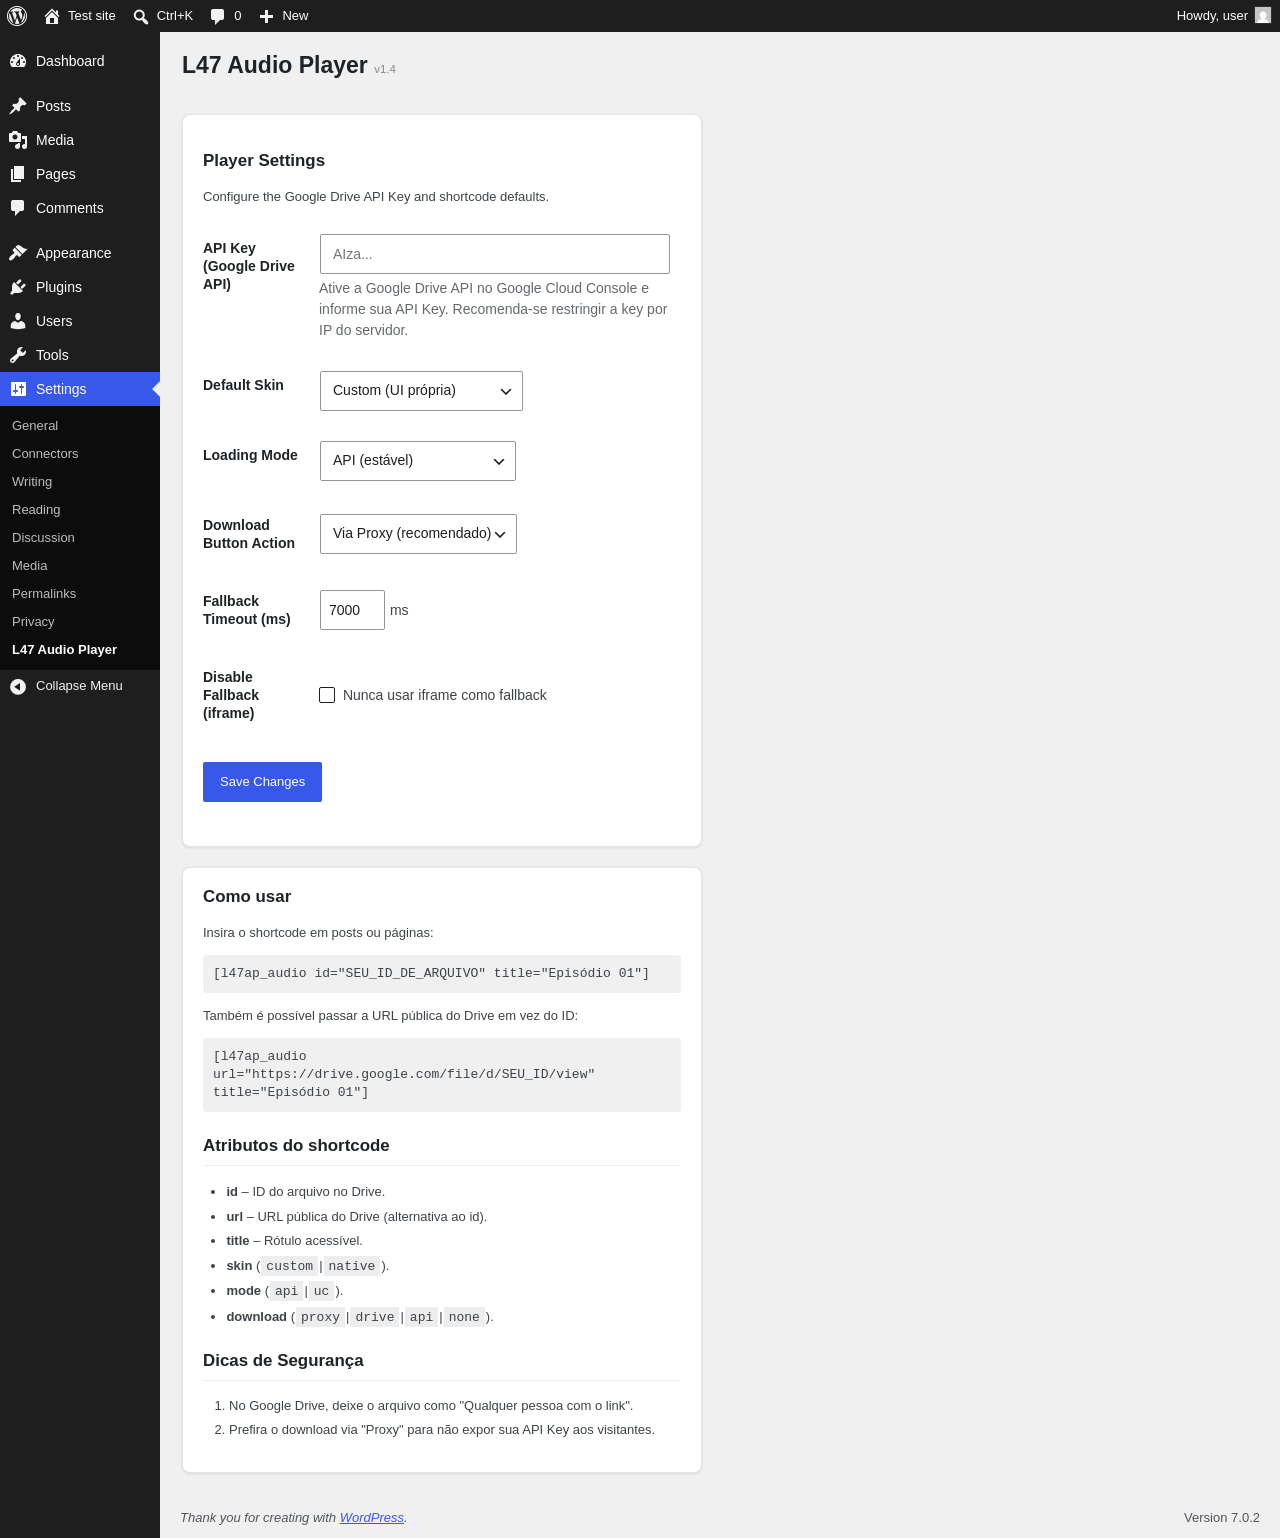Click the Posts pushpin icon
Viewport: 1280px width, 1538px height.
coord(18,106)
